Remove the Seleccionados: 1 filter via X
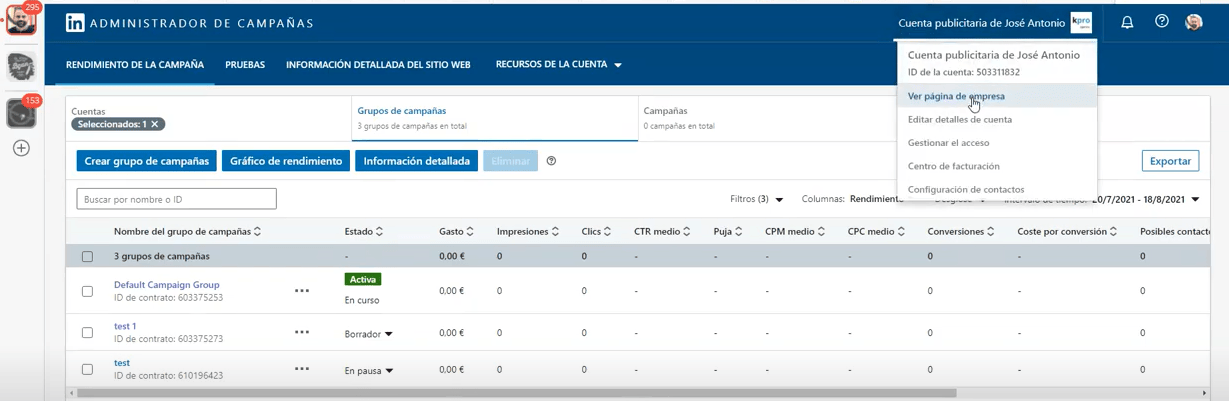The image size is (1229, 401). coord(154,124)
